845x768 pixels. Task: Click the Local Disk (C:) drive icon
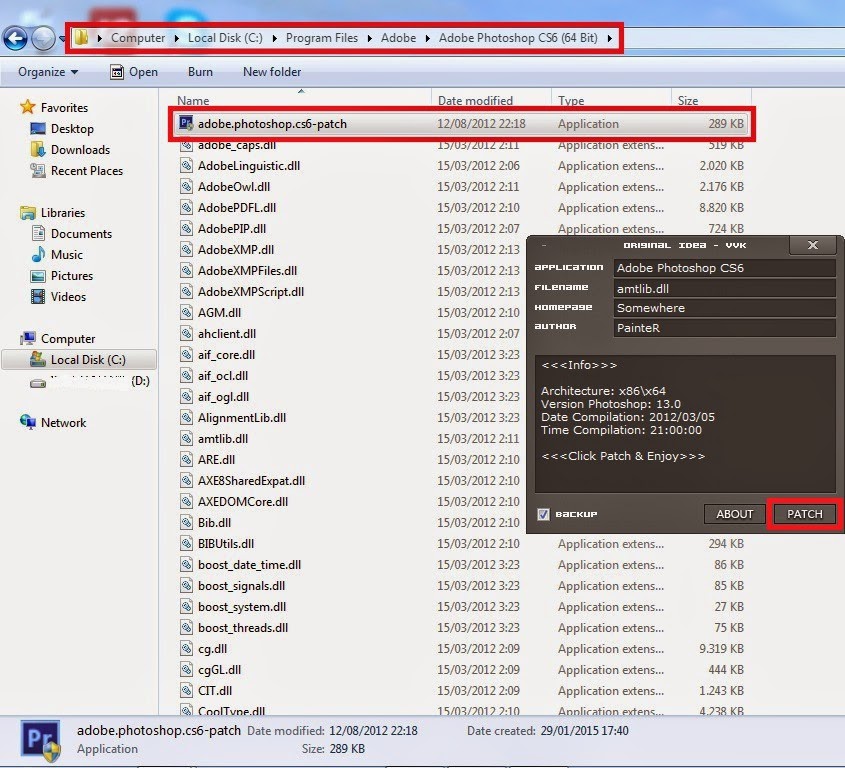click(38, 359)
